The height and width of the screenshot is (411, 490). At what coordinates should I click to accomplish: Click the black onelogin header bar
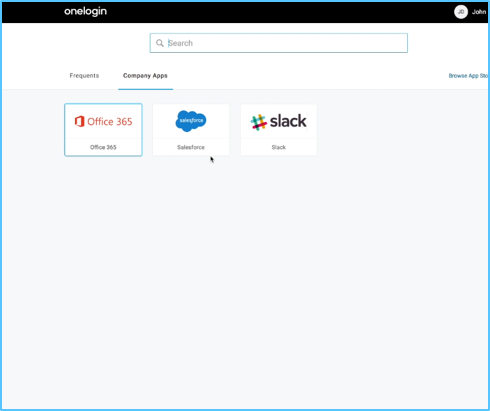pyautogui.click(x=245, y=12)
